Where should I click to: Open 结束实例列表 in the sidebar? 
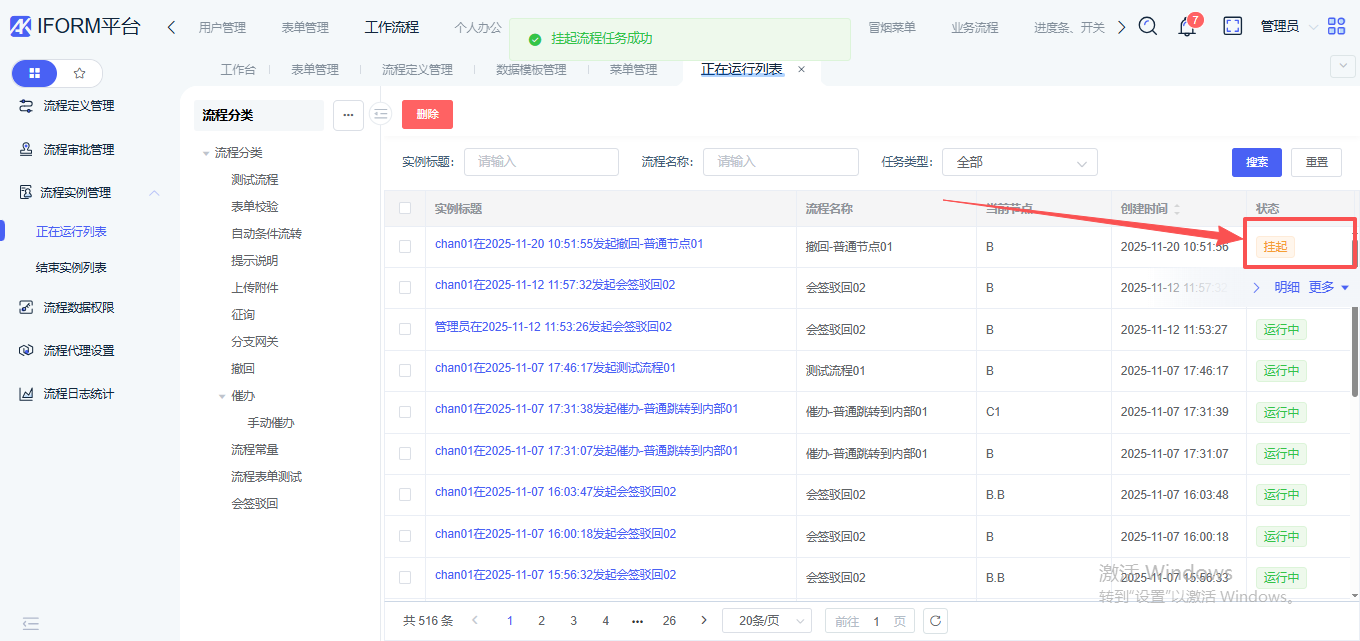tap(71, 267)
